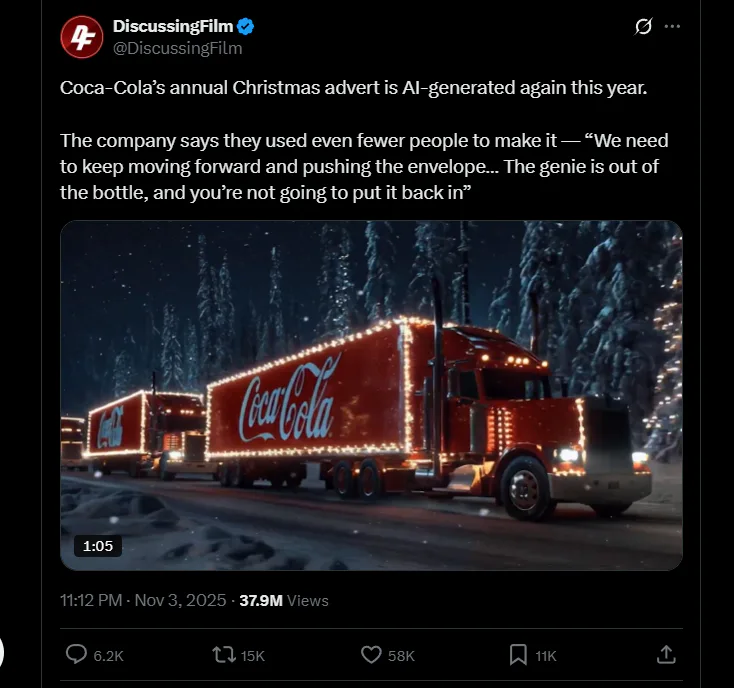
Task: Open the 11:12 PM Nov 3 timestamp
Action: pyautogui.click(x=143, y=600)
